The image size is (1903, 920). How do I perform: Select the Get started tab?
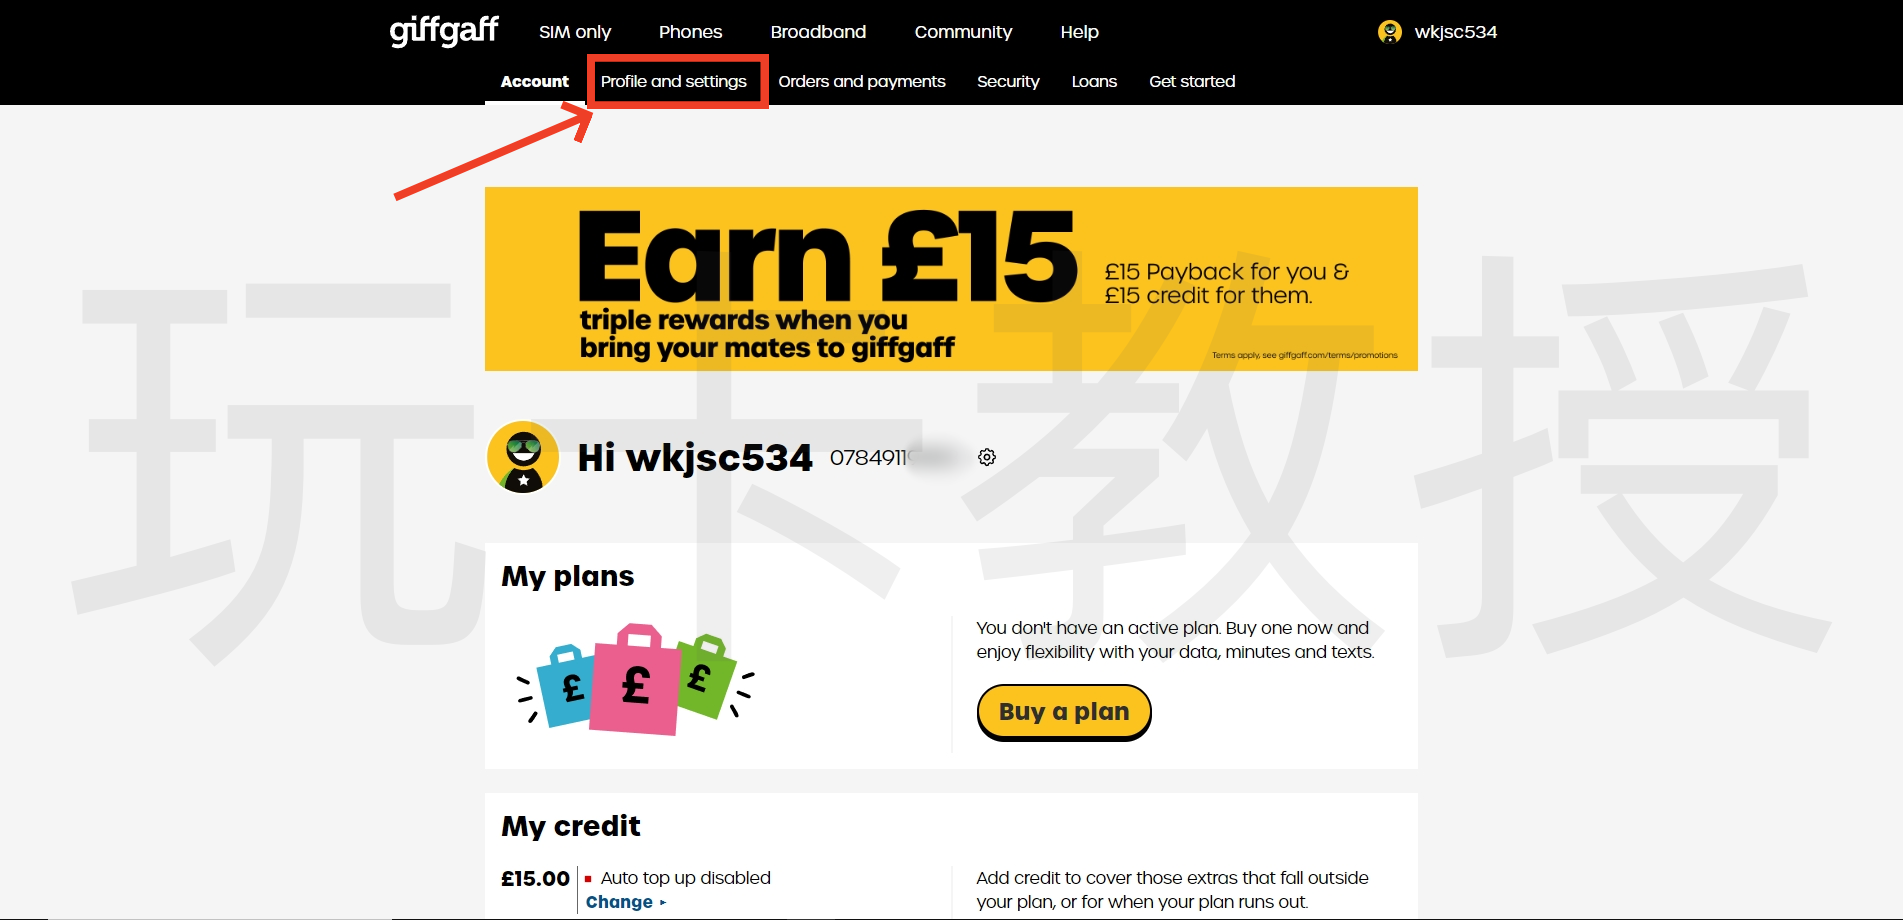point(1192,82)
